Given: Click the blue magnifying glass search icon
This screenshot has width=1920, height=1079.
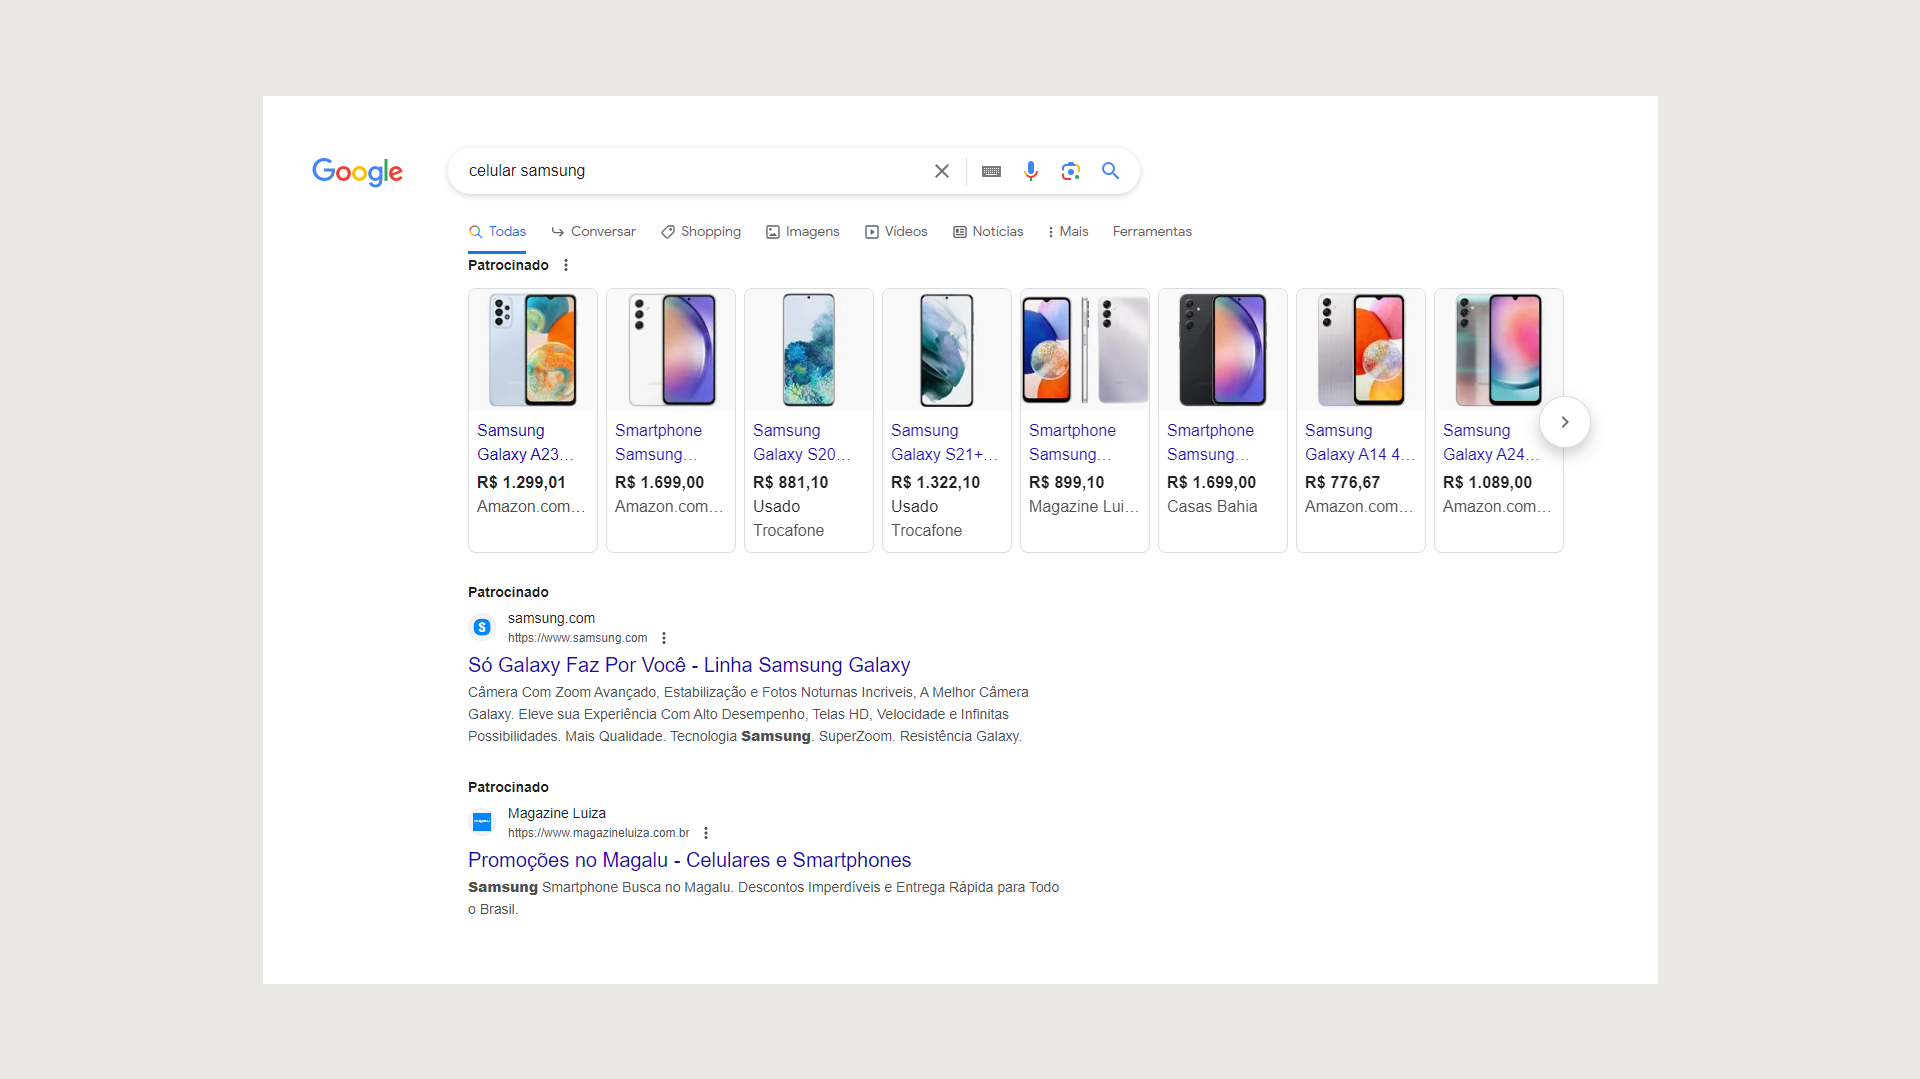Looking at the screenshot, I should (x=1110, y=171).
